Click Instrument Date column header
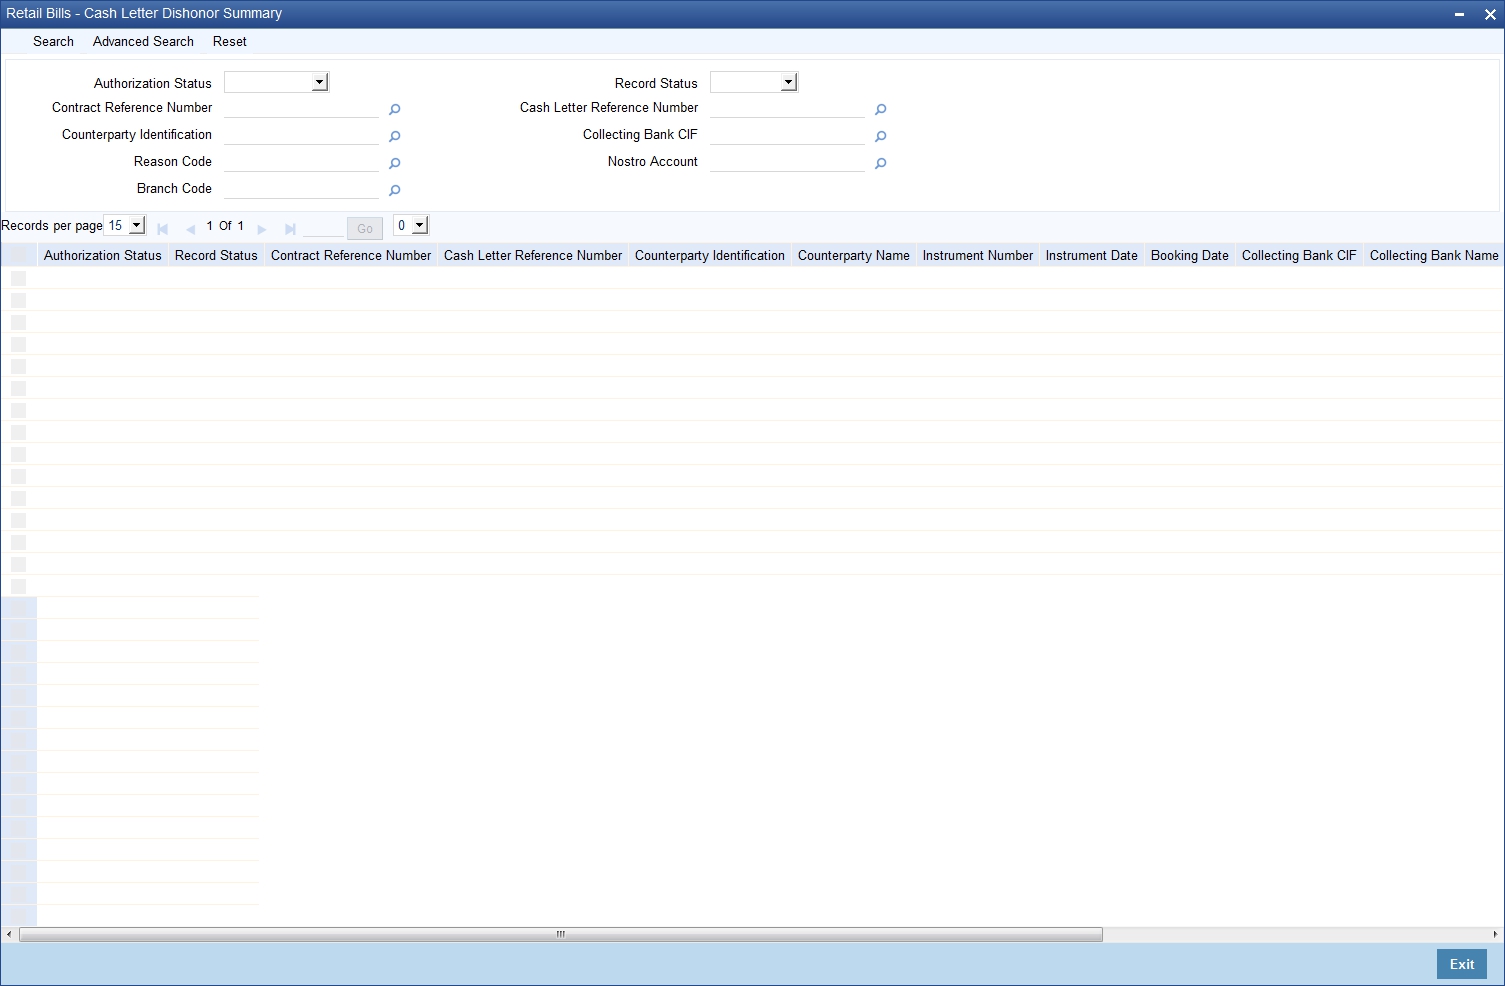 click(x=1092, y=255)
